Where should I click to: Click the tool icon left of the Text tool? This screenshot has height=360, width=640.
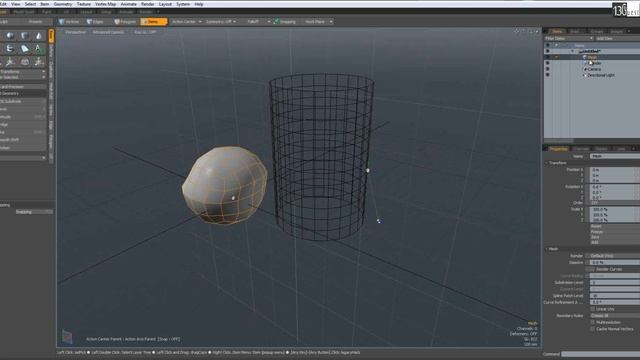[x=24, y=49]
